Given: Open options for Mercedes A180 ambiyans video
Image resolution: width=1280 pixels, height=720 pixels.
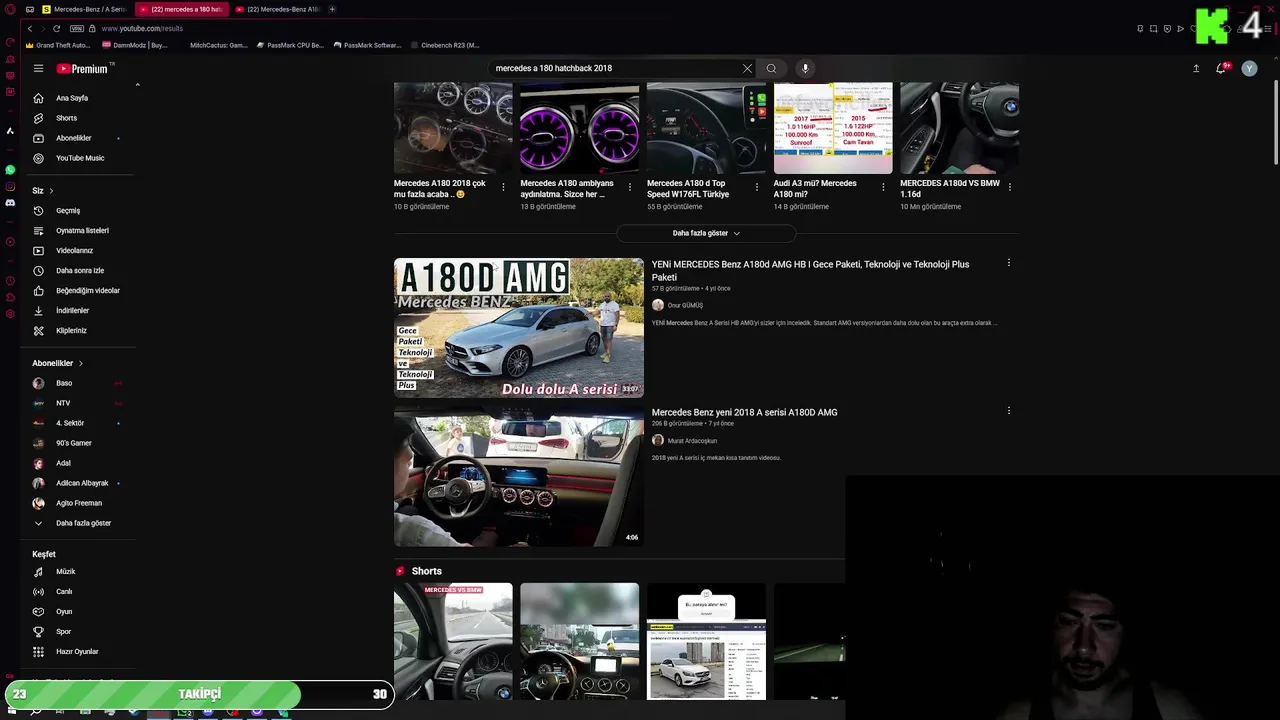Looking at the screenshot, I should pyautogui.click(x=630, y=187).
